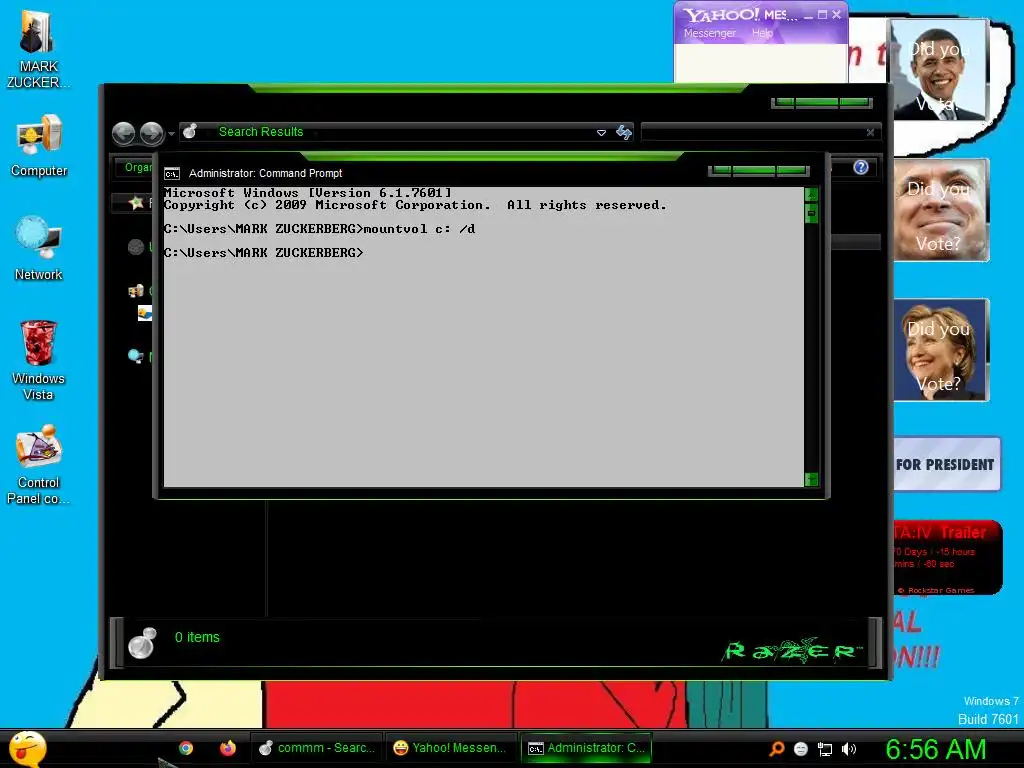Image resolution: width=1024 pixels, height=768 pixels.
Task: Click the magnifier tray icon
Action: 776,749
